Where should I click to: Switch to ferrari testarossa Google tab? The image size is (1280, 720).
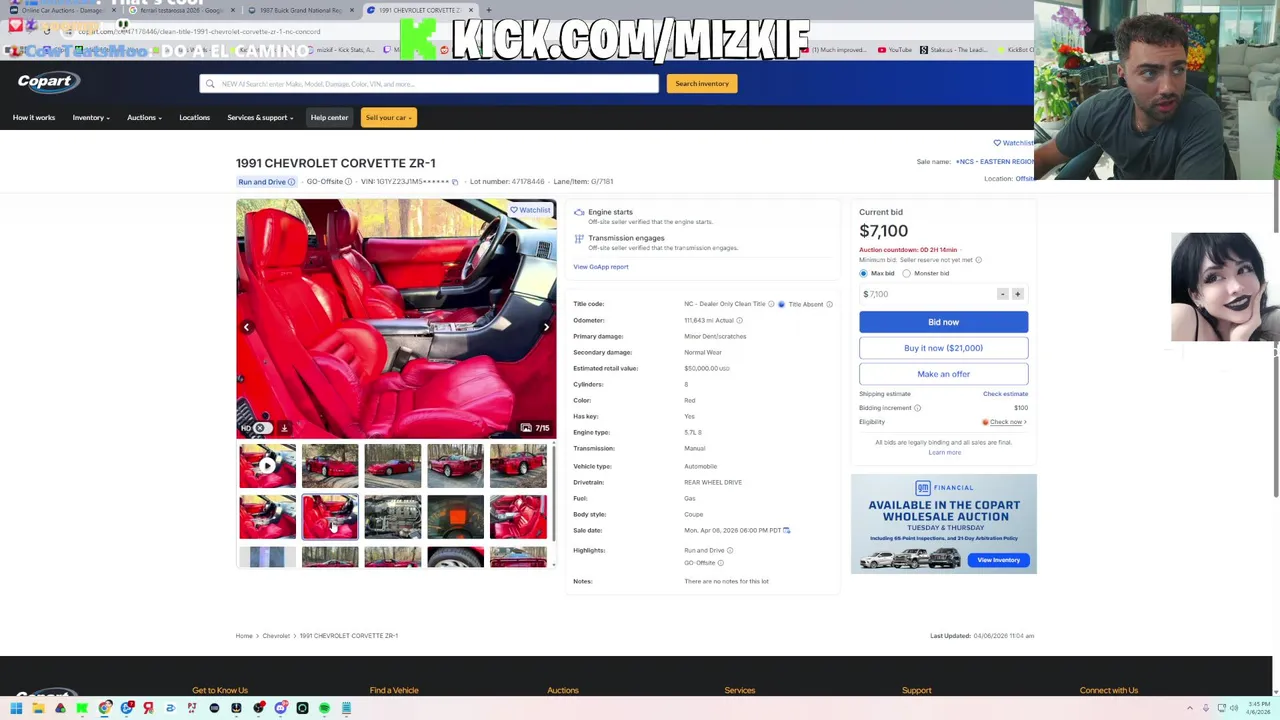pyautogui.click(x=180, y=10)
